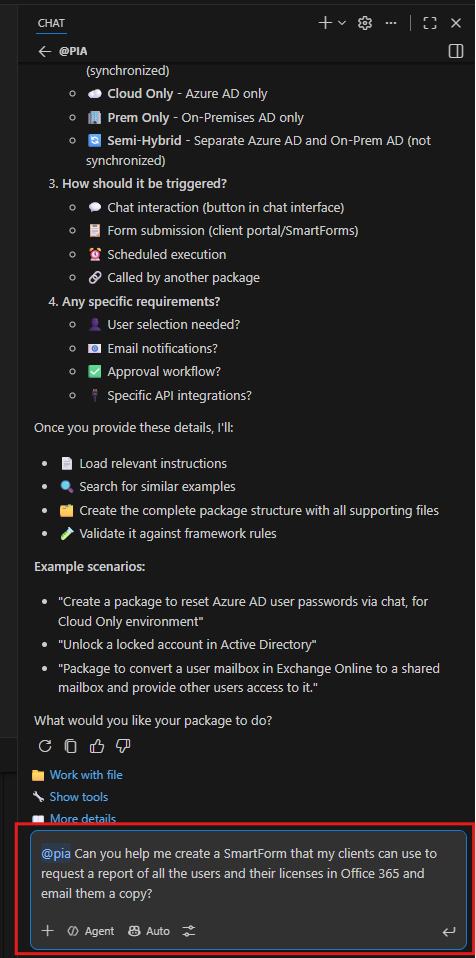Mark the response helpful with thumbs up

click(x=97, y=746)
